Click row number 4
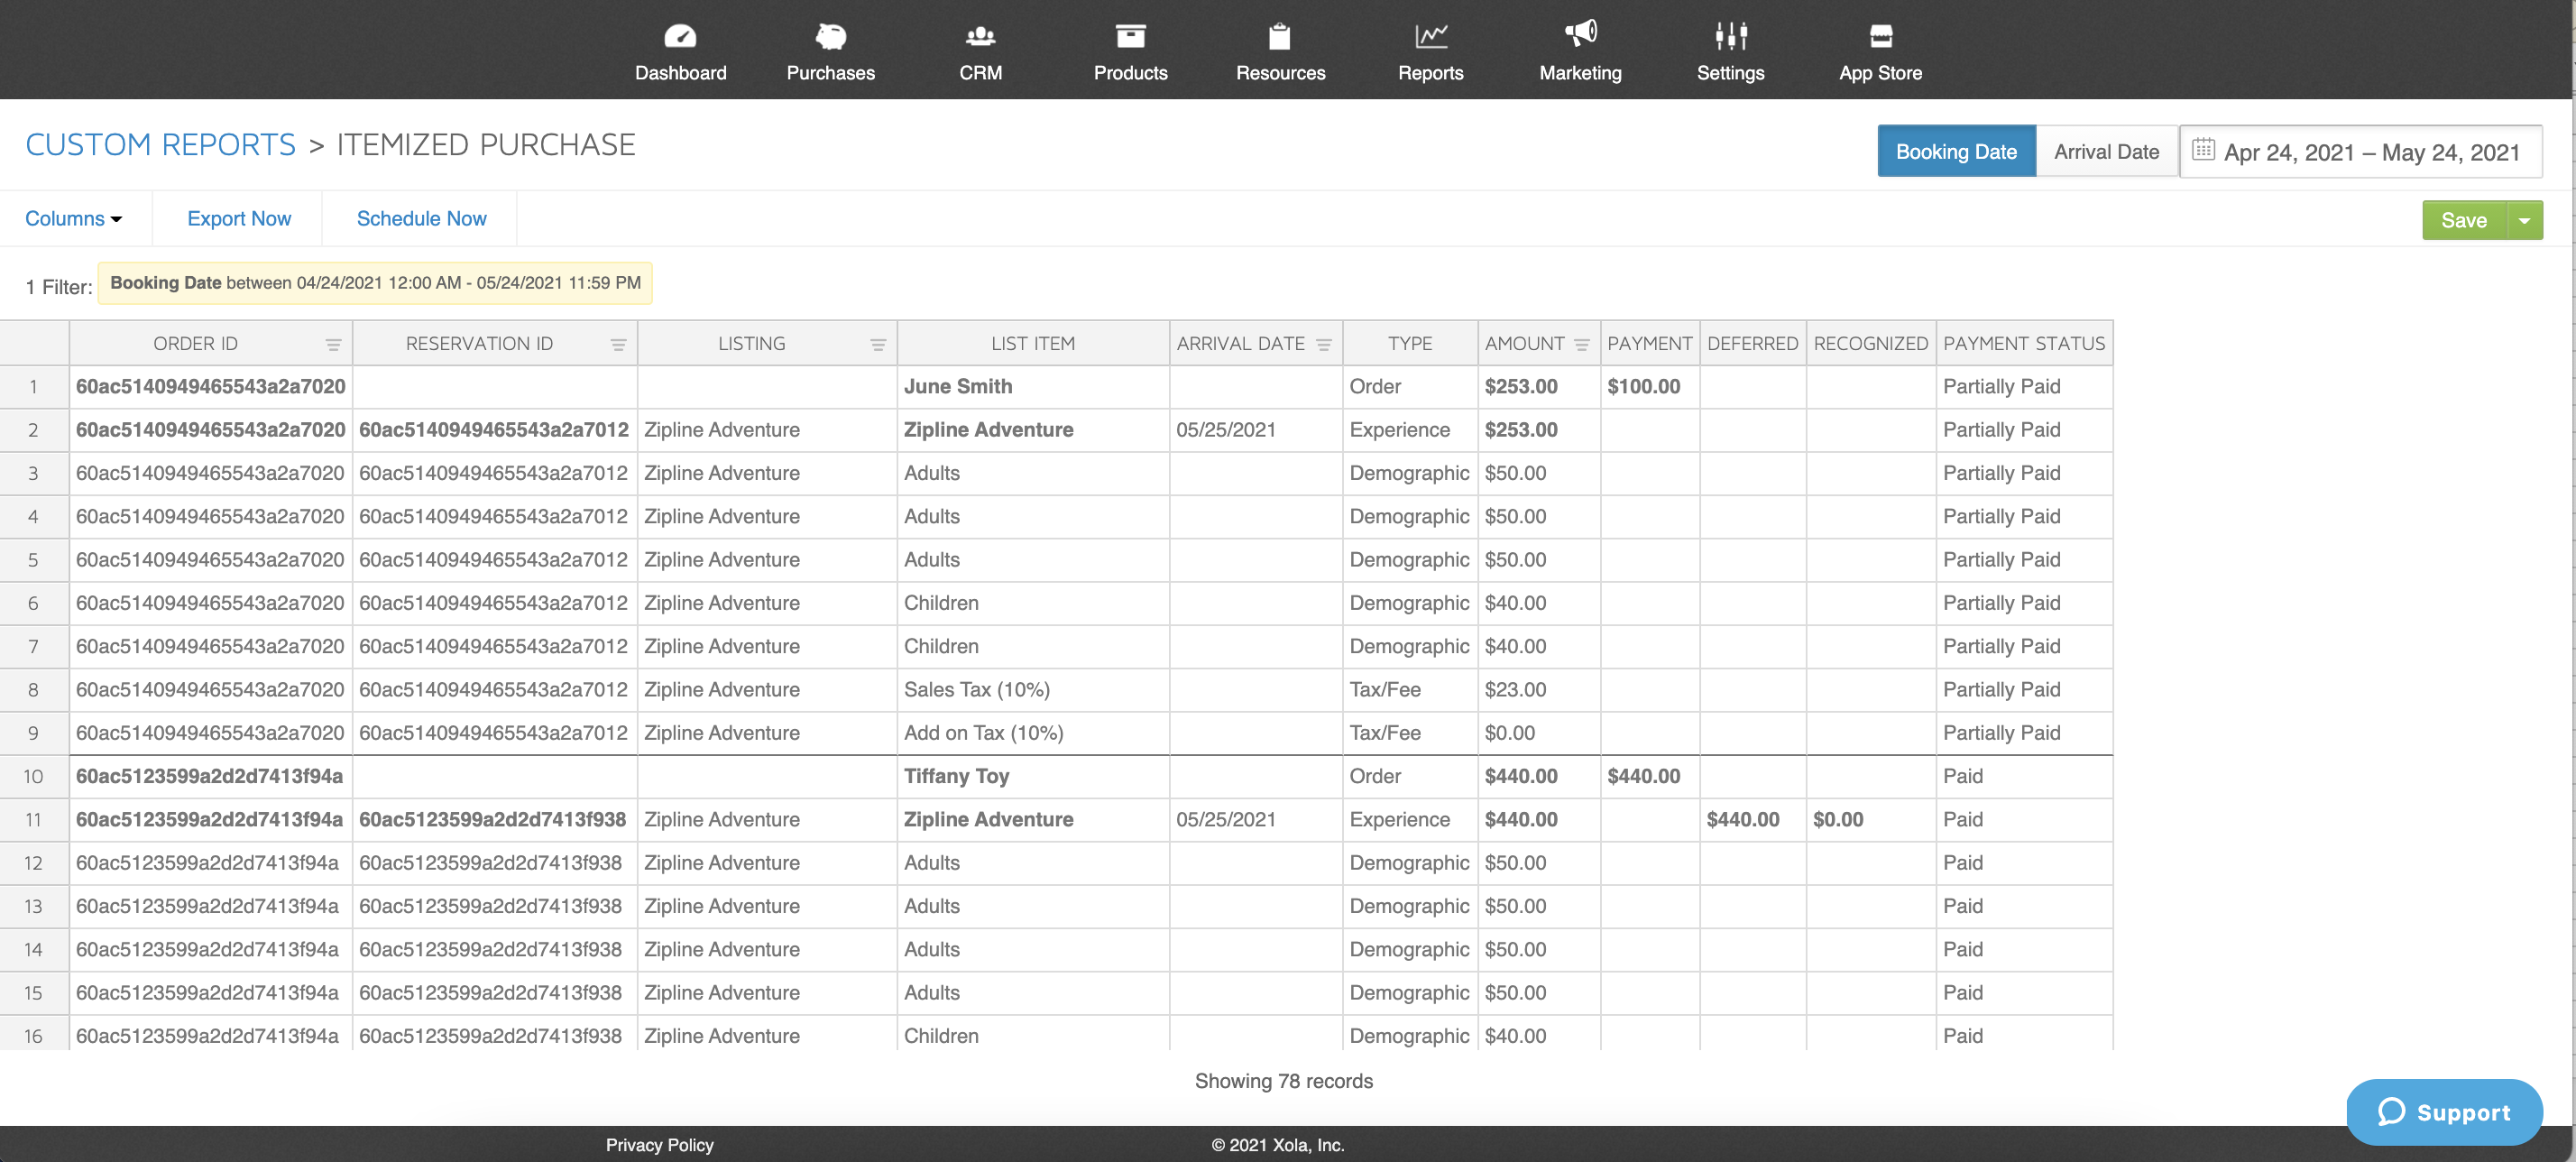 [x=33, y=517]
